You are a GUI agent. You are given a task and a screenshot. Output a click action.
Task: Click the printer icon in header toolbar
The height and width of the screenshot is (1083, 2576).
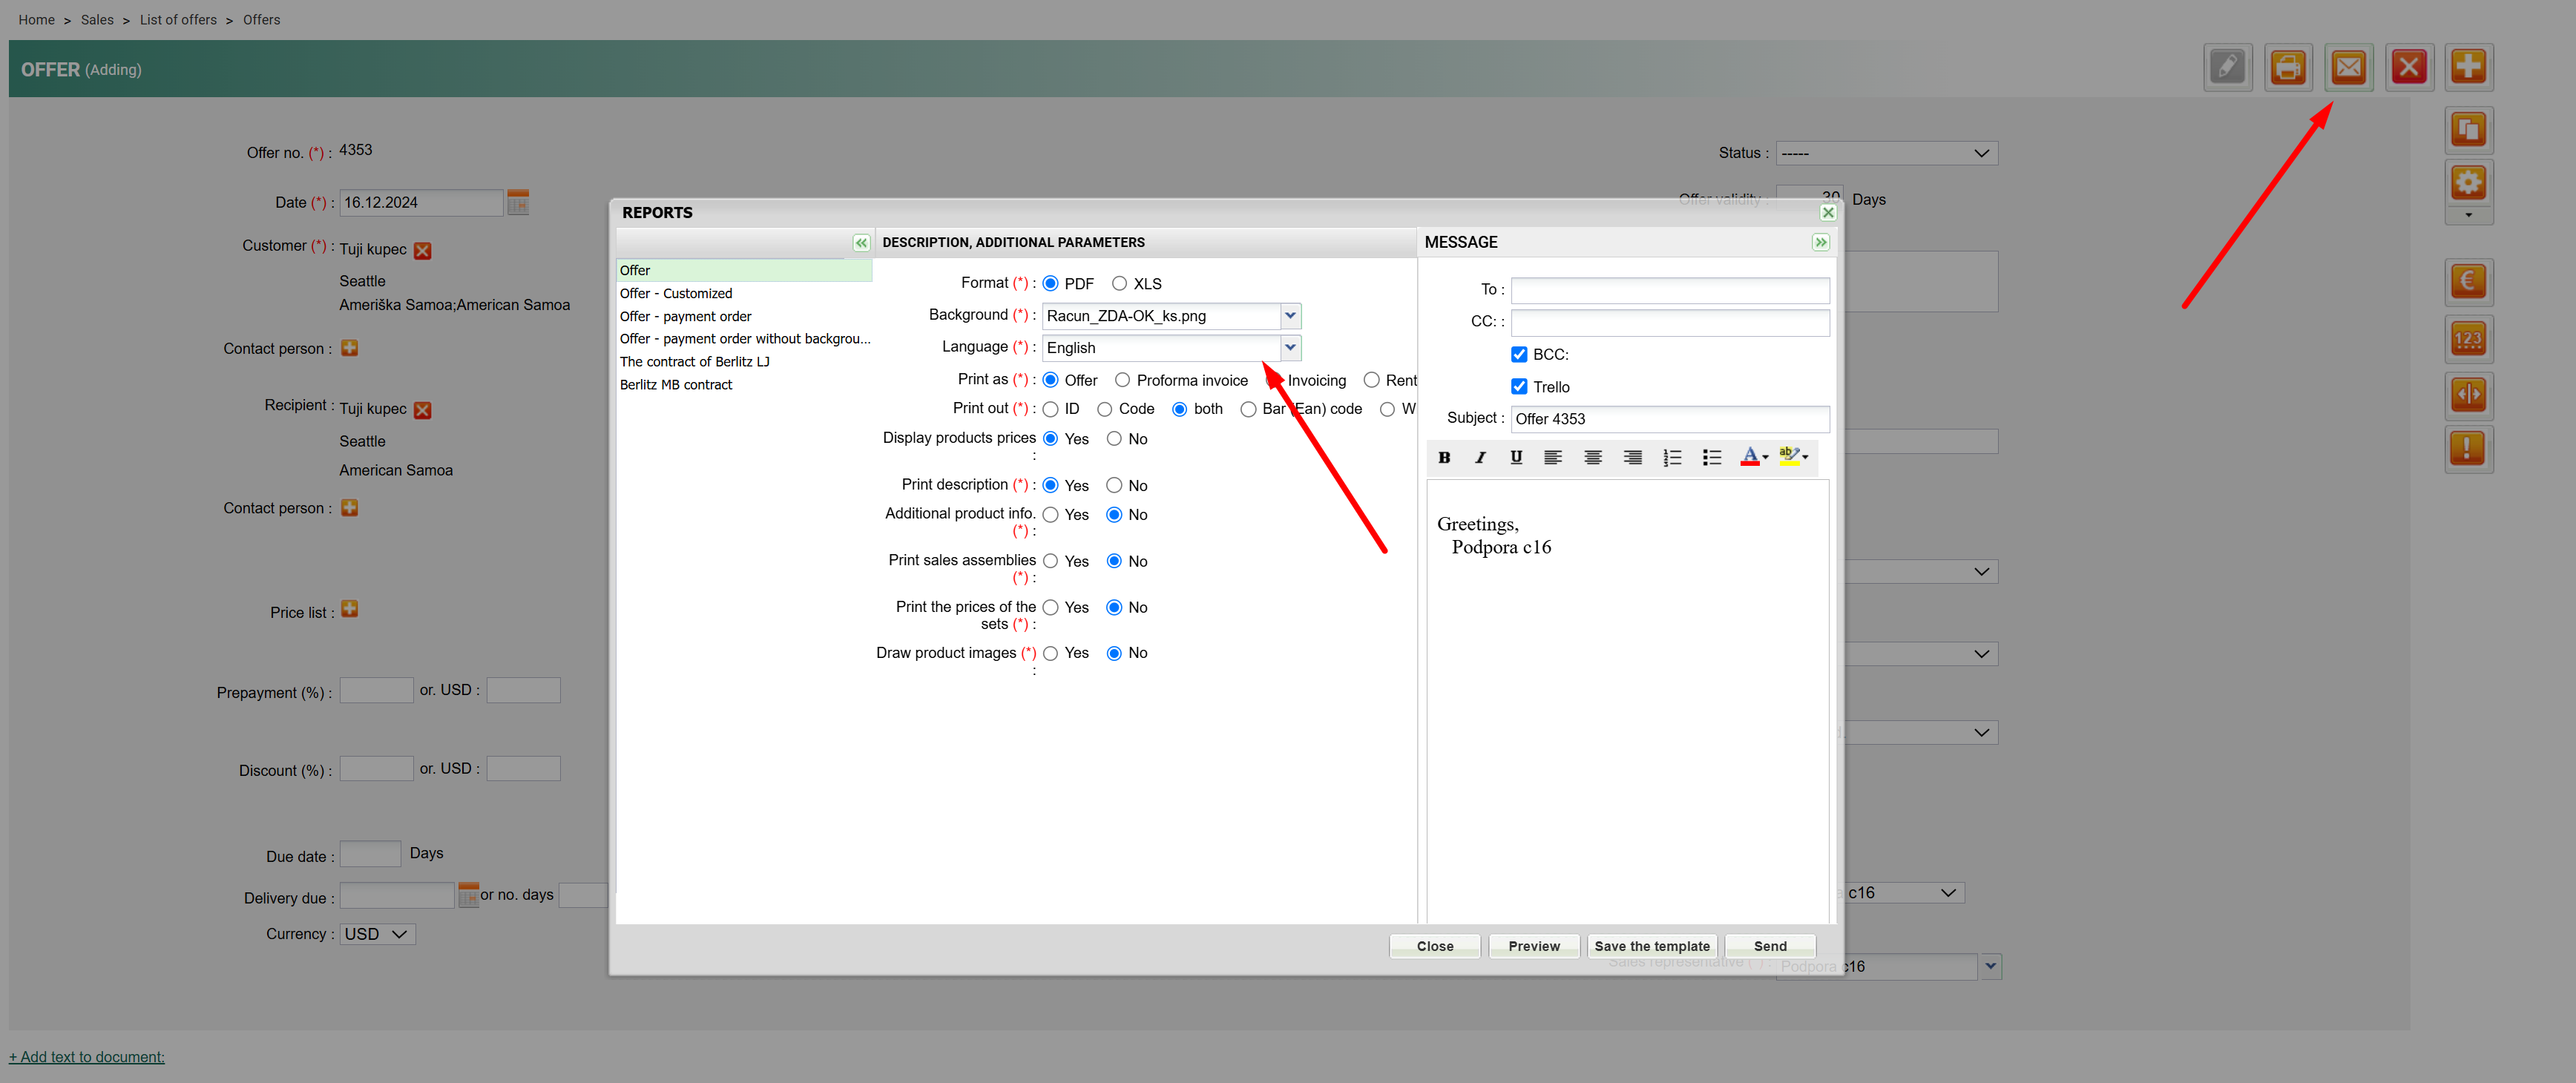tap(2287, 68)
